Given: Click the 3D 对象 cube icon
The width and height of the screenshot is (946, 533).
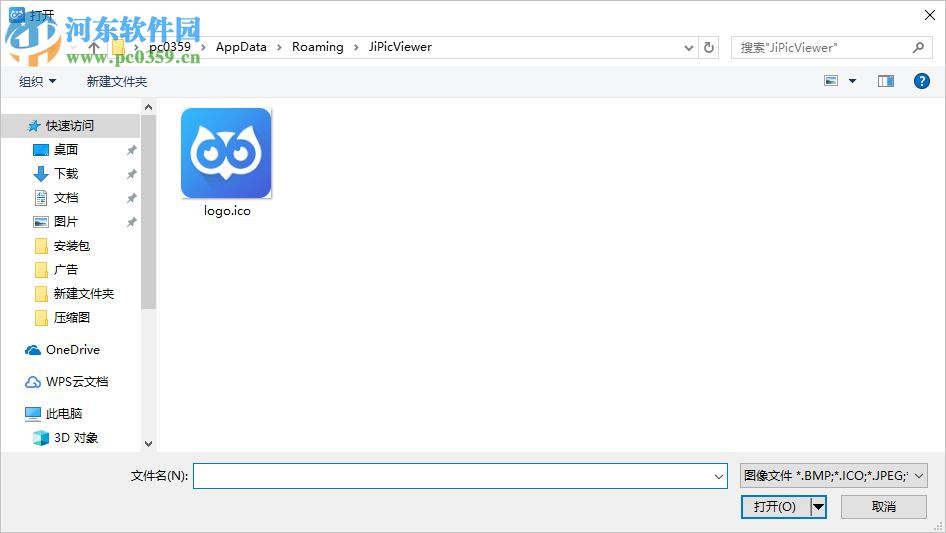Looking at the screenshot, I should click(40, 438).
